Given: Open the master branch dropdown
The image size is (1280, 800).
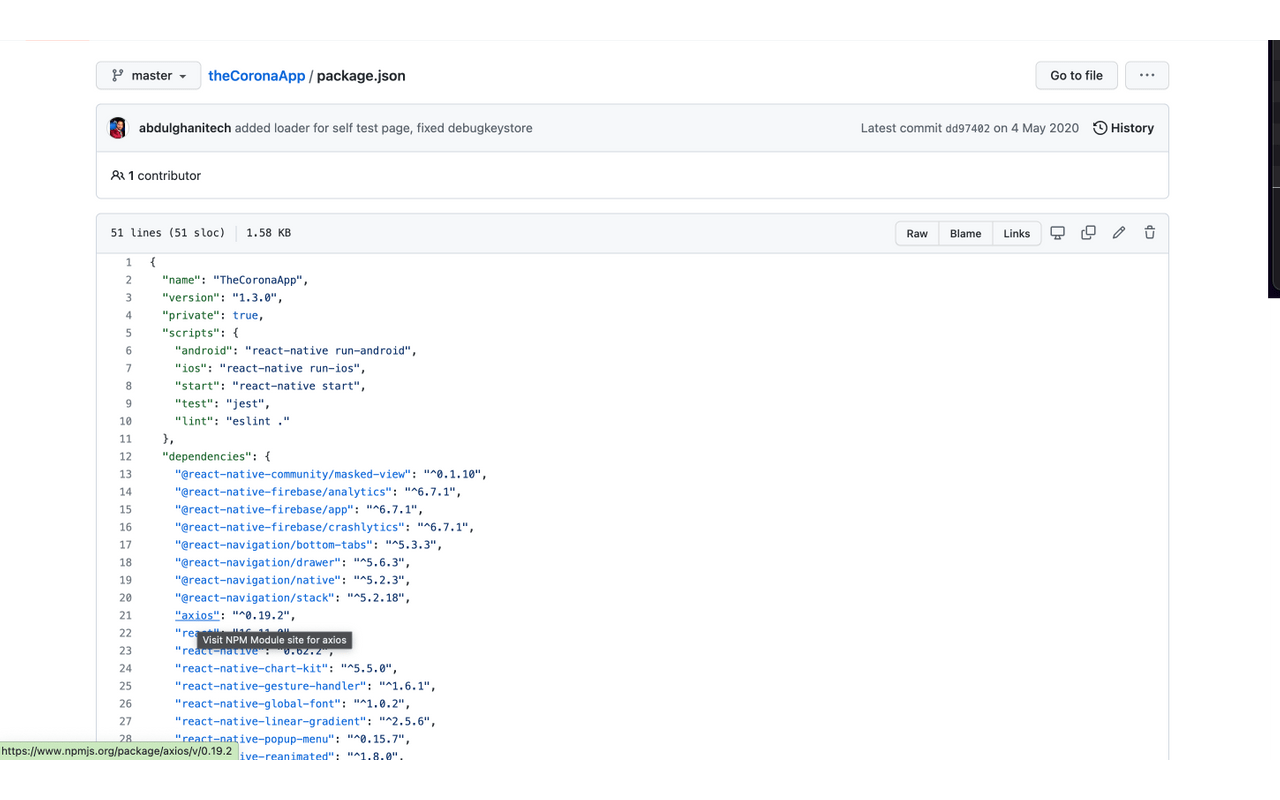Looking at the screenshot, I should pyautogui.click(x=148, y=76).
